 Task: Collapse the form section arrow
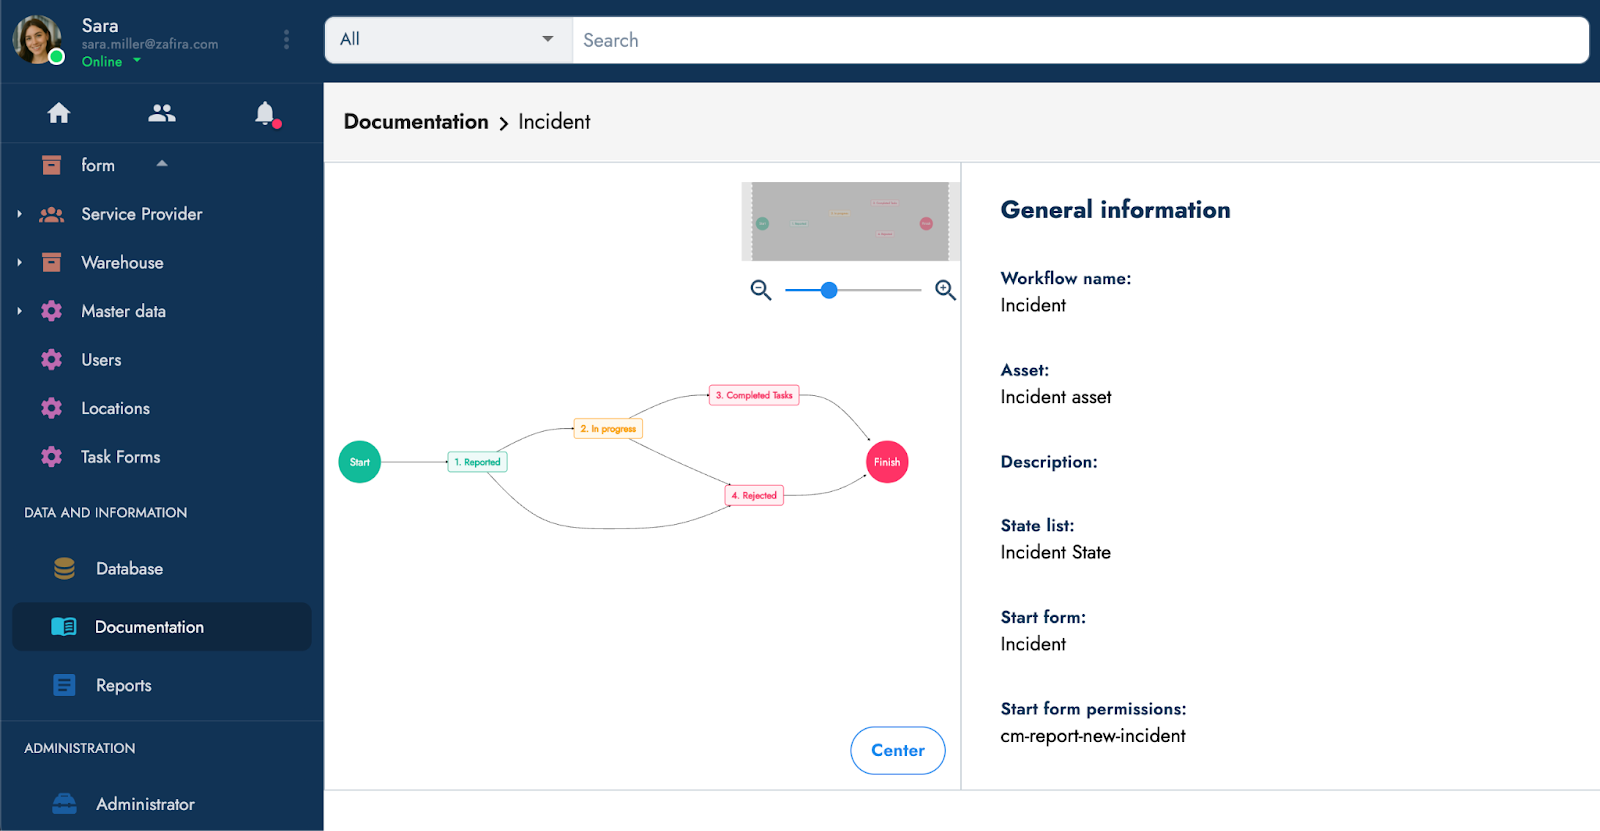tap(162, 164)
